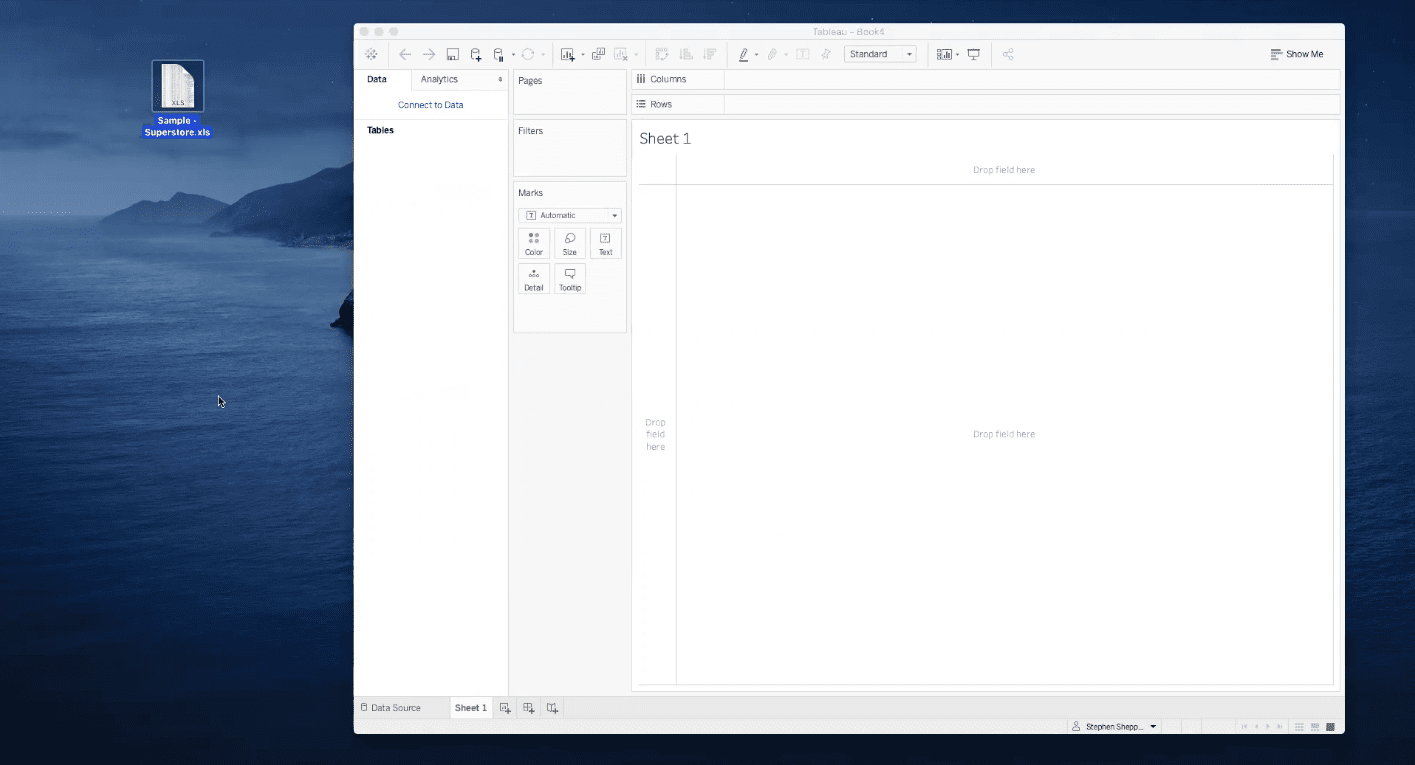Screen dimensions: 1415x765
Task: Open the Color shelf in the Marks card
Action: point(533,242)
